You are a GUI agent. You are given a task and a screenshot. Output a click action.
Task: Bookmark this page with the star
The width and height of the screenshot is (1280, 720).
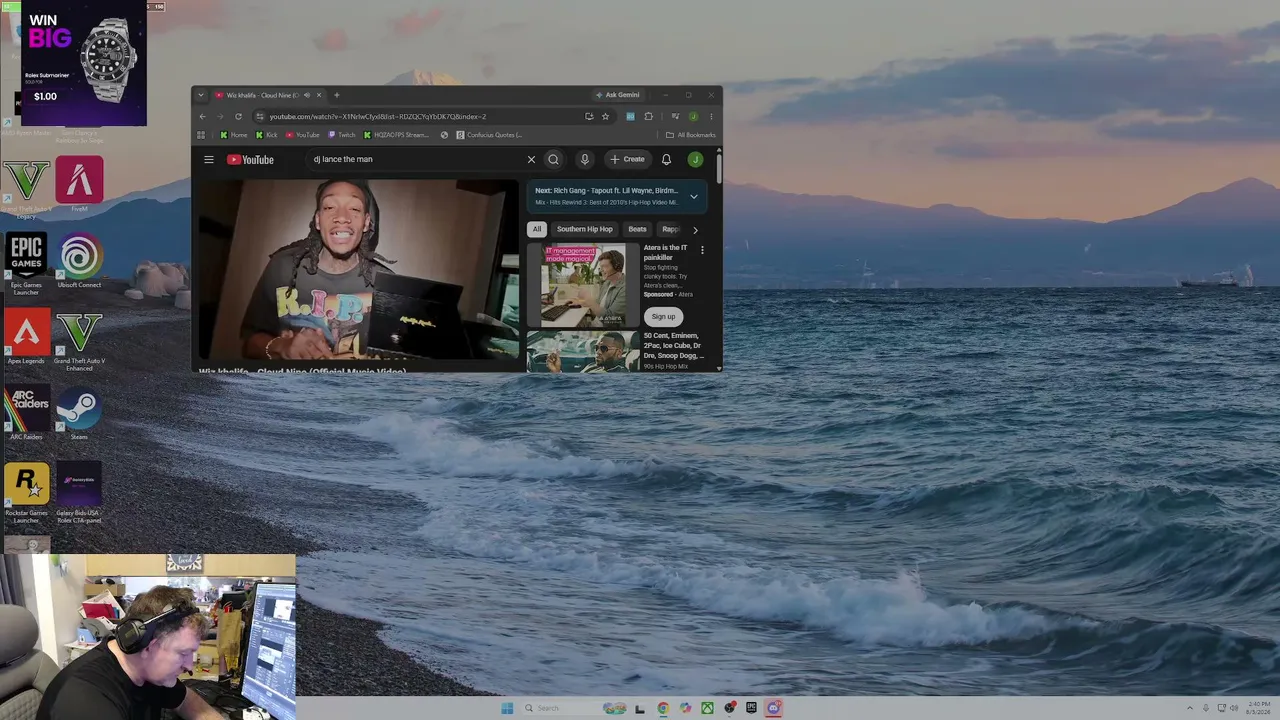[605, 116]
